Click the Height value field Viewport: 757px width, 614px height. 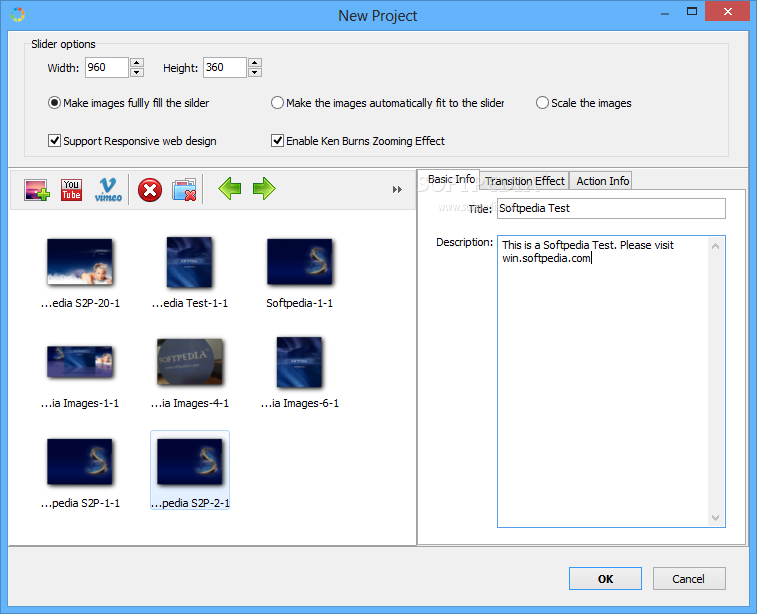coord(224,68)
